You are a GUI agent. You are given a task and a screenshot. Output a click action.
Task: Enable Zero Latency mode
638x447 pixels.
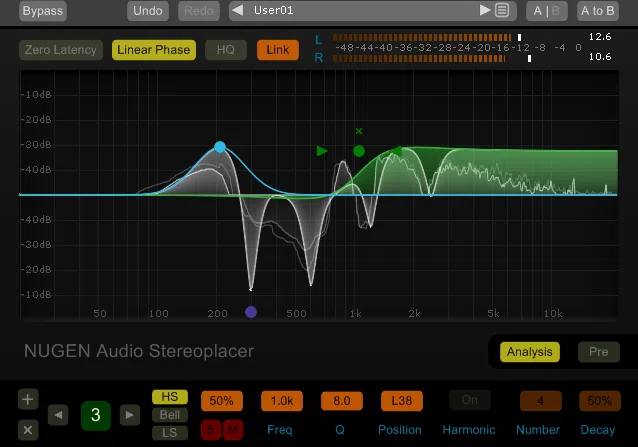tap(61, 50)
